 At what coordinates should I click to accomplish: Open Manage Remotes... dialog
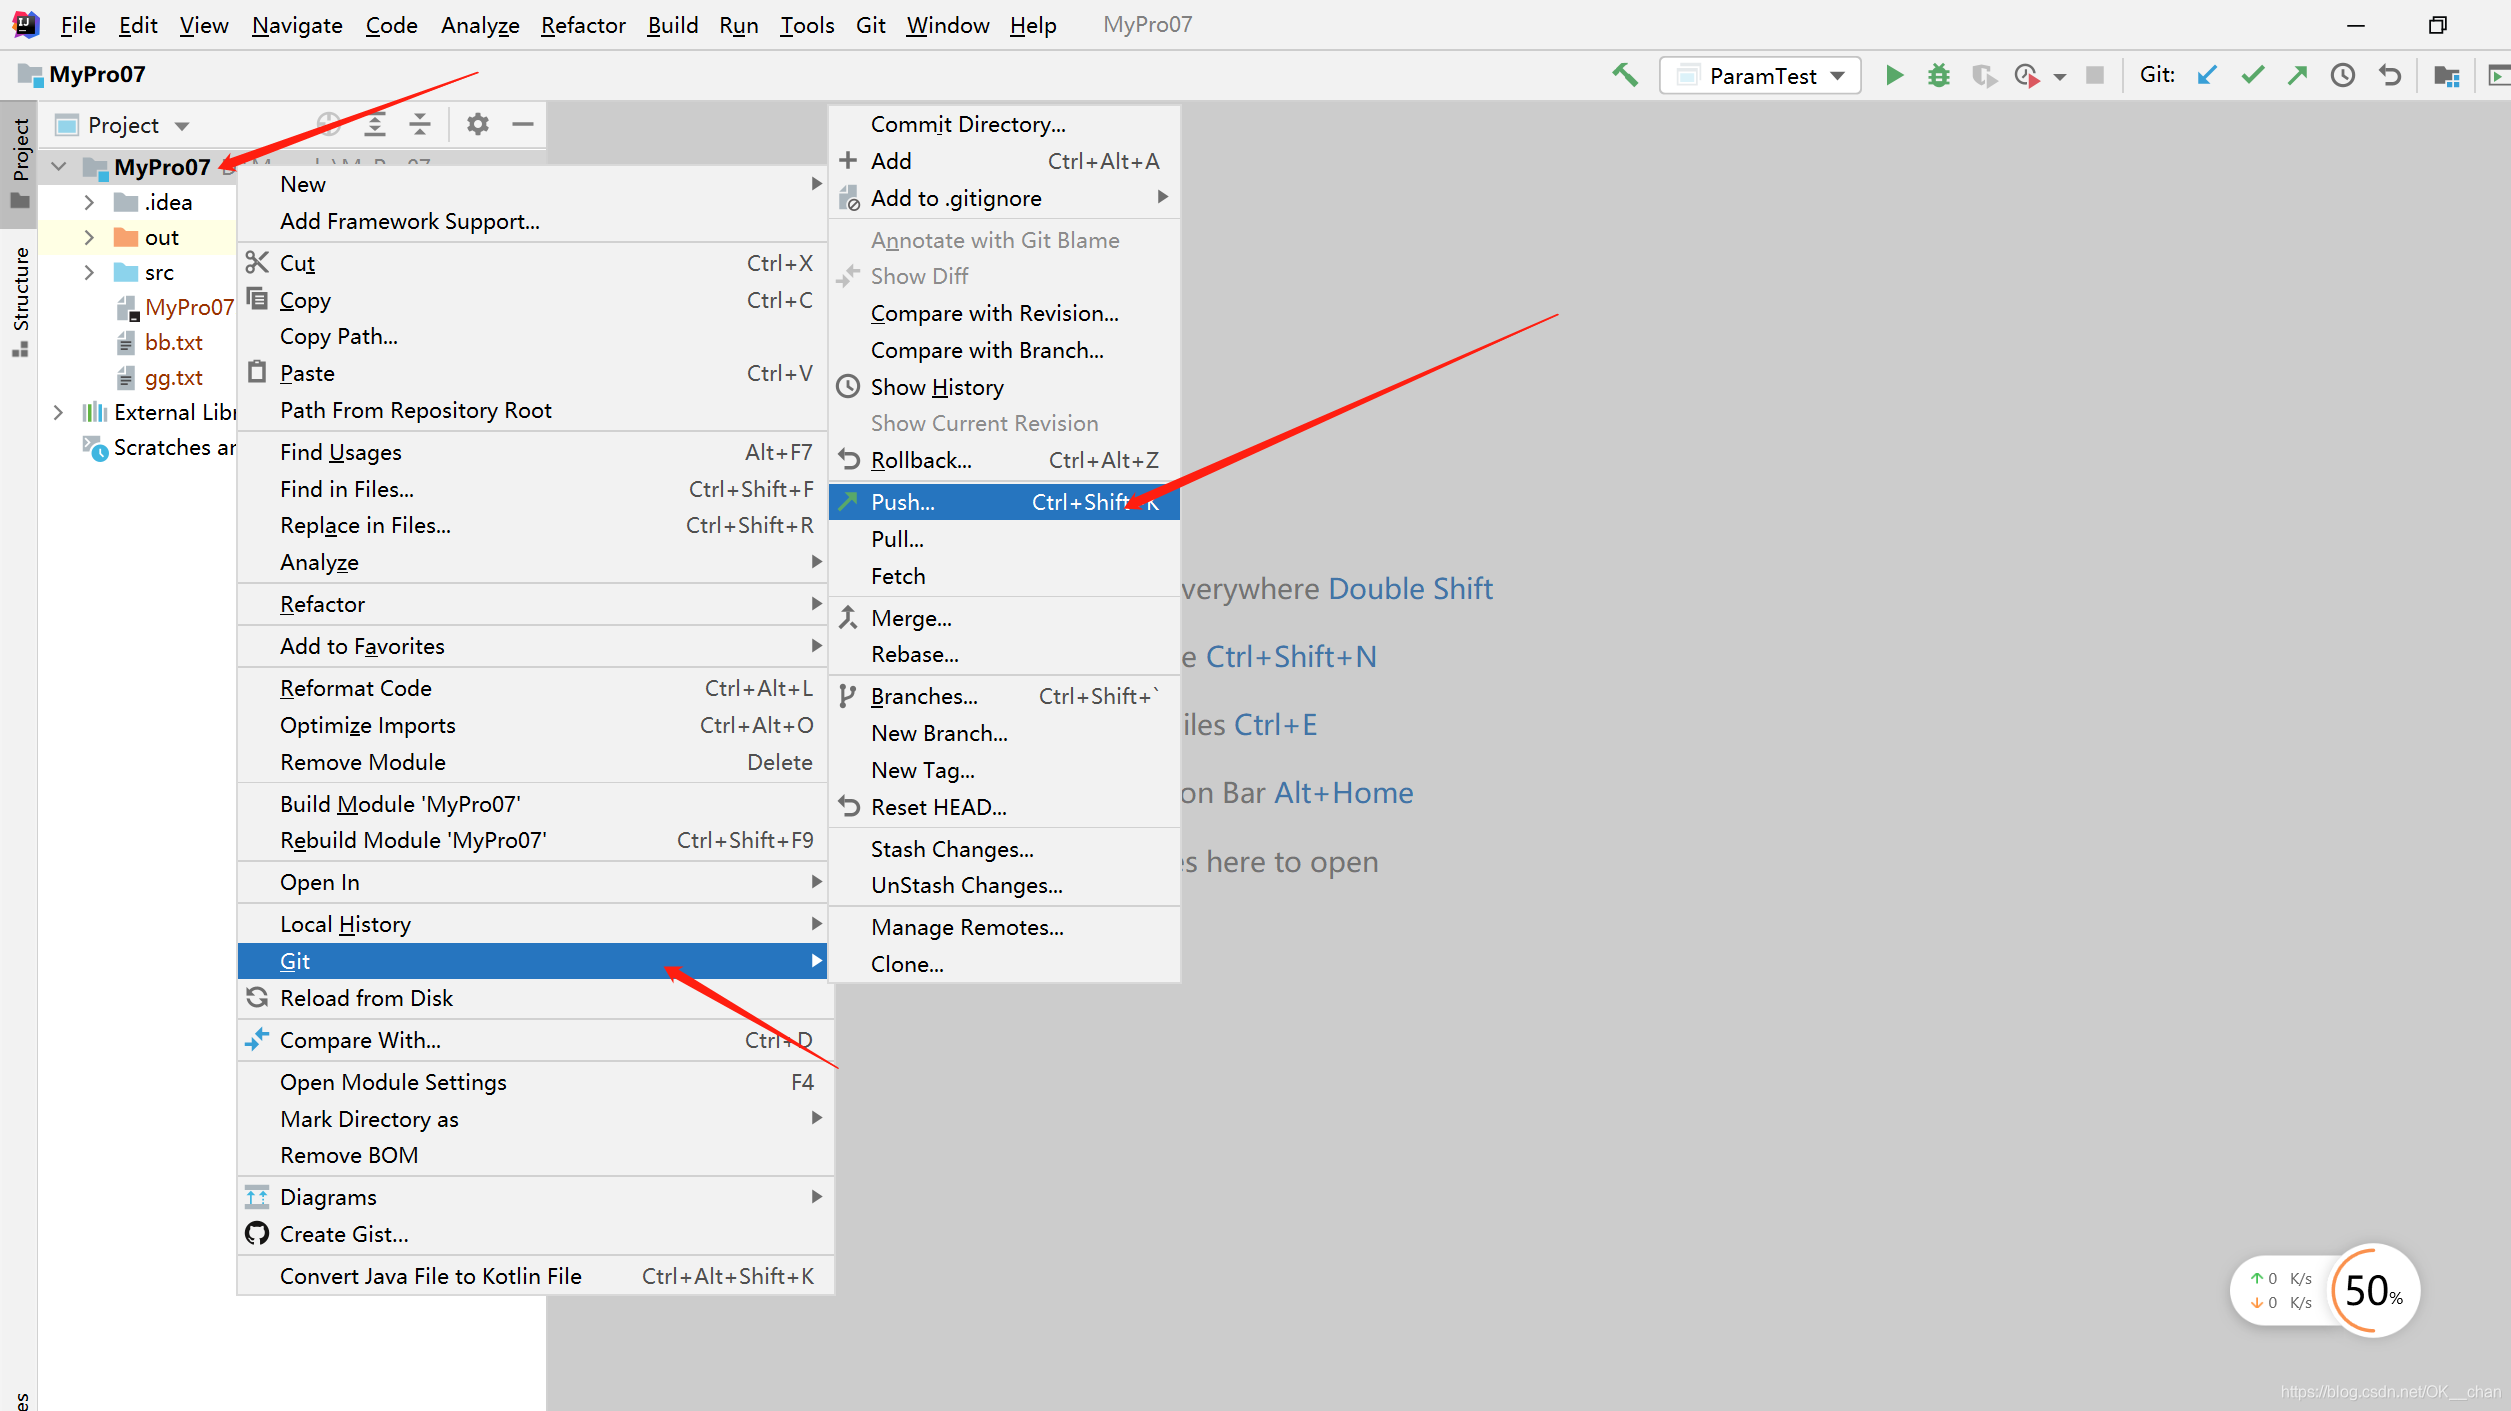pos(1005,927)
